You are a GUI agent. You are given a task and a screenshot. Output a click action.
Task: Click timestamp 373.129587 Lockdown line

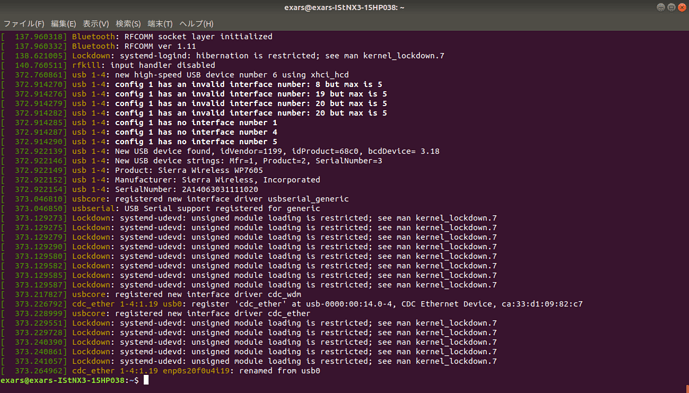[249, 285]
